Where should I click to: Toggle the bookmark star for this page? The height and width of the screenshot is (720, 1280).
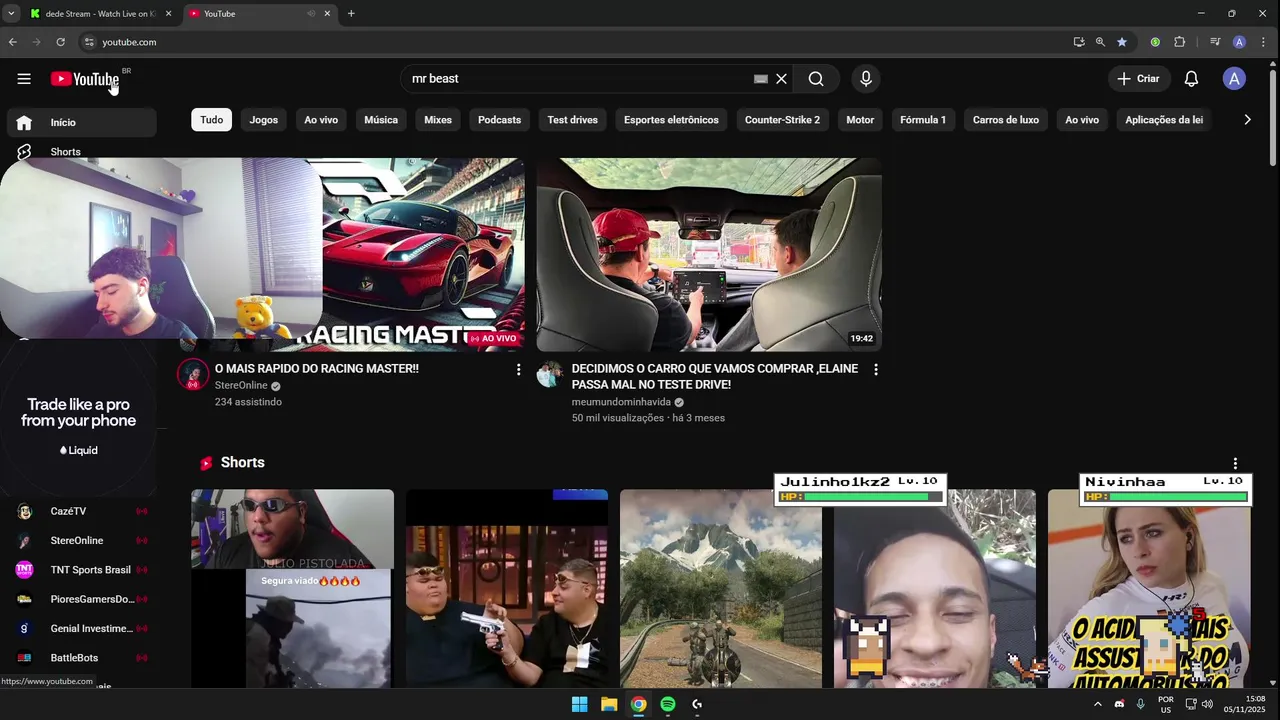1122,42
